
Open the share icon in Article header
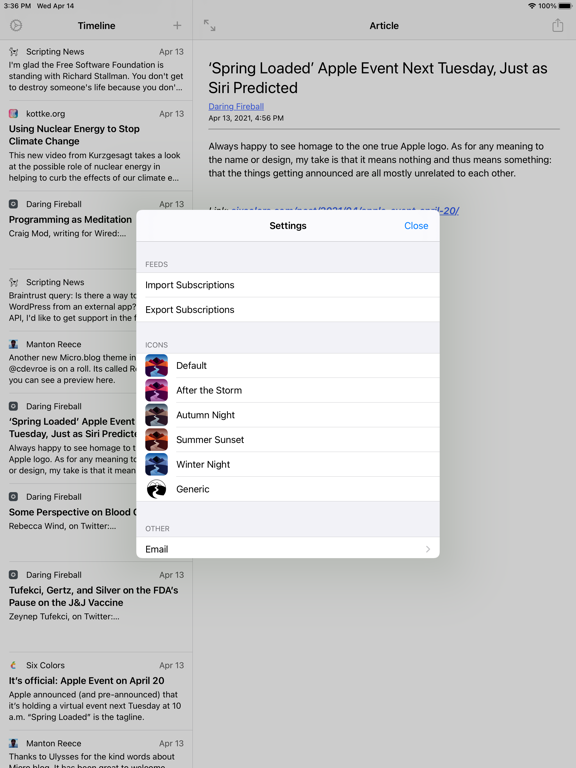point(557,25)
